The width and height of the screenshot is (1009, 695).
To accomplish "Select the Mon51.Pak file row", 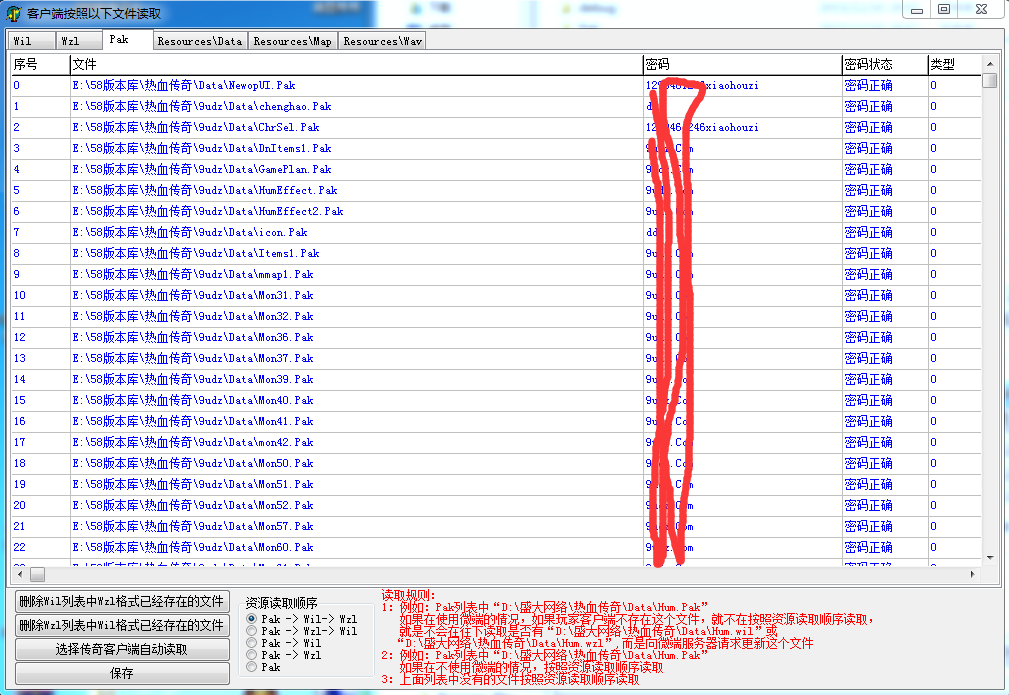I will [495, 485].
